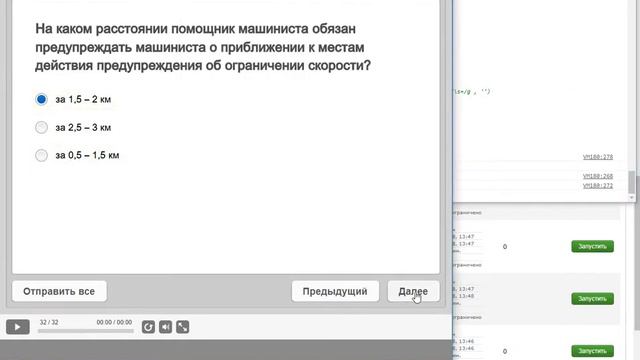Advance with the 'Далее' button

tap(413, 291)
